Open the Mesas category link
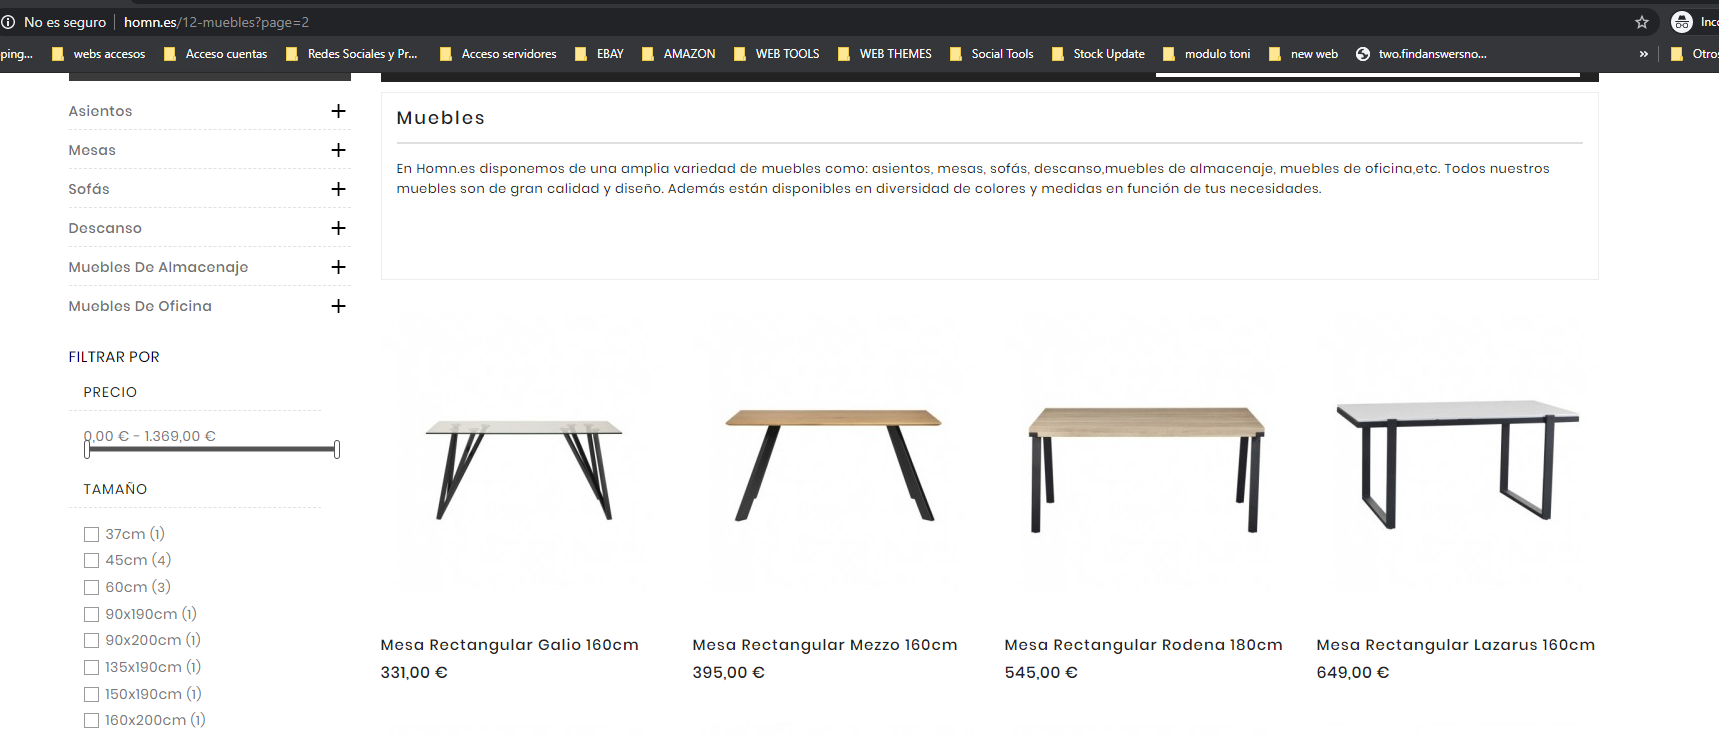This screenshot has width=1719, height=735. click(x=92, y=150)
